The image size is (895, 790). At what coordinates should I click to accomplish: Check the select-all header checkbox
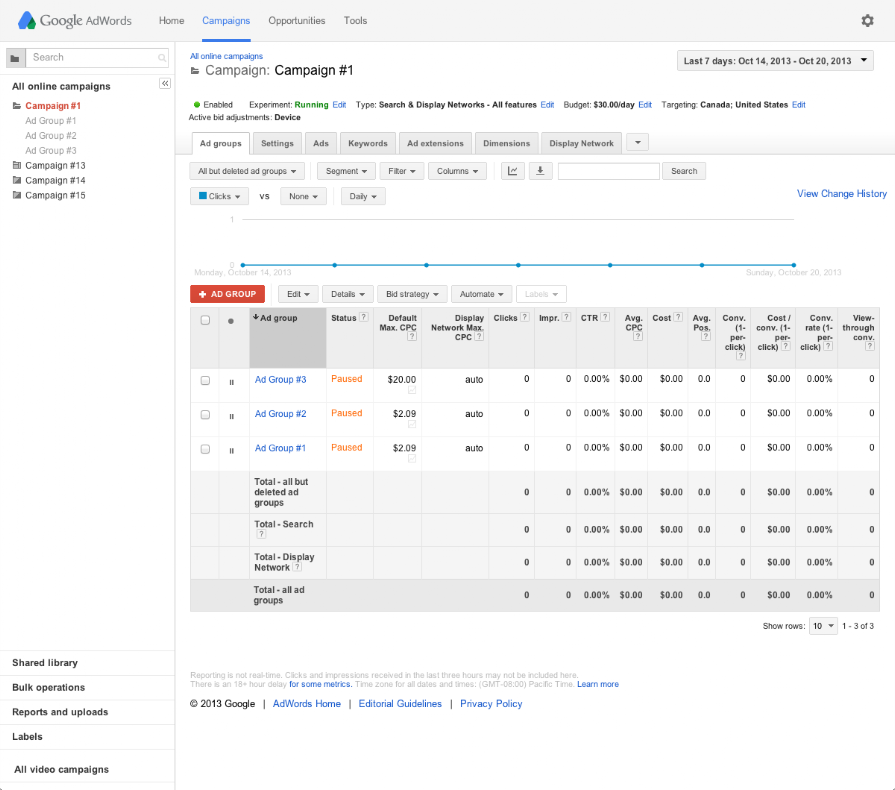point(205,320)
